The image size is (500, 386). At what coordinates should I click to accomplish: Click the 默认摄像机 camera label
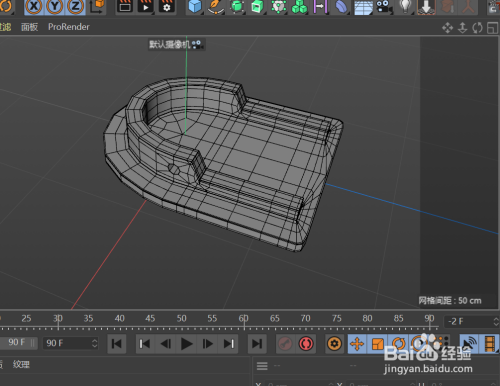pyautogui.click(x=170, y=44)
